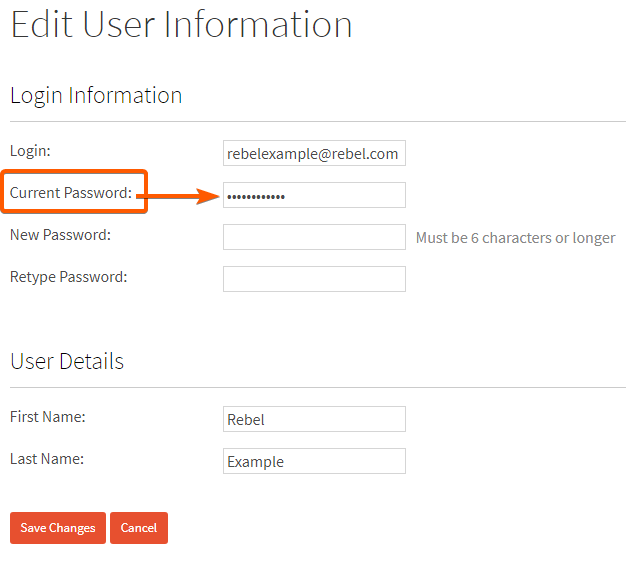Click the empty New Password field
Image resolution: width=626 pixels, height=567 pixels.
(314, 237)
